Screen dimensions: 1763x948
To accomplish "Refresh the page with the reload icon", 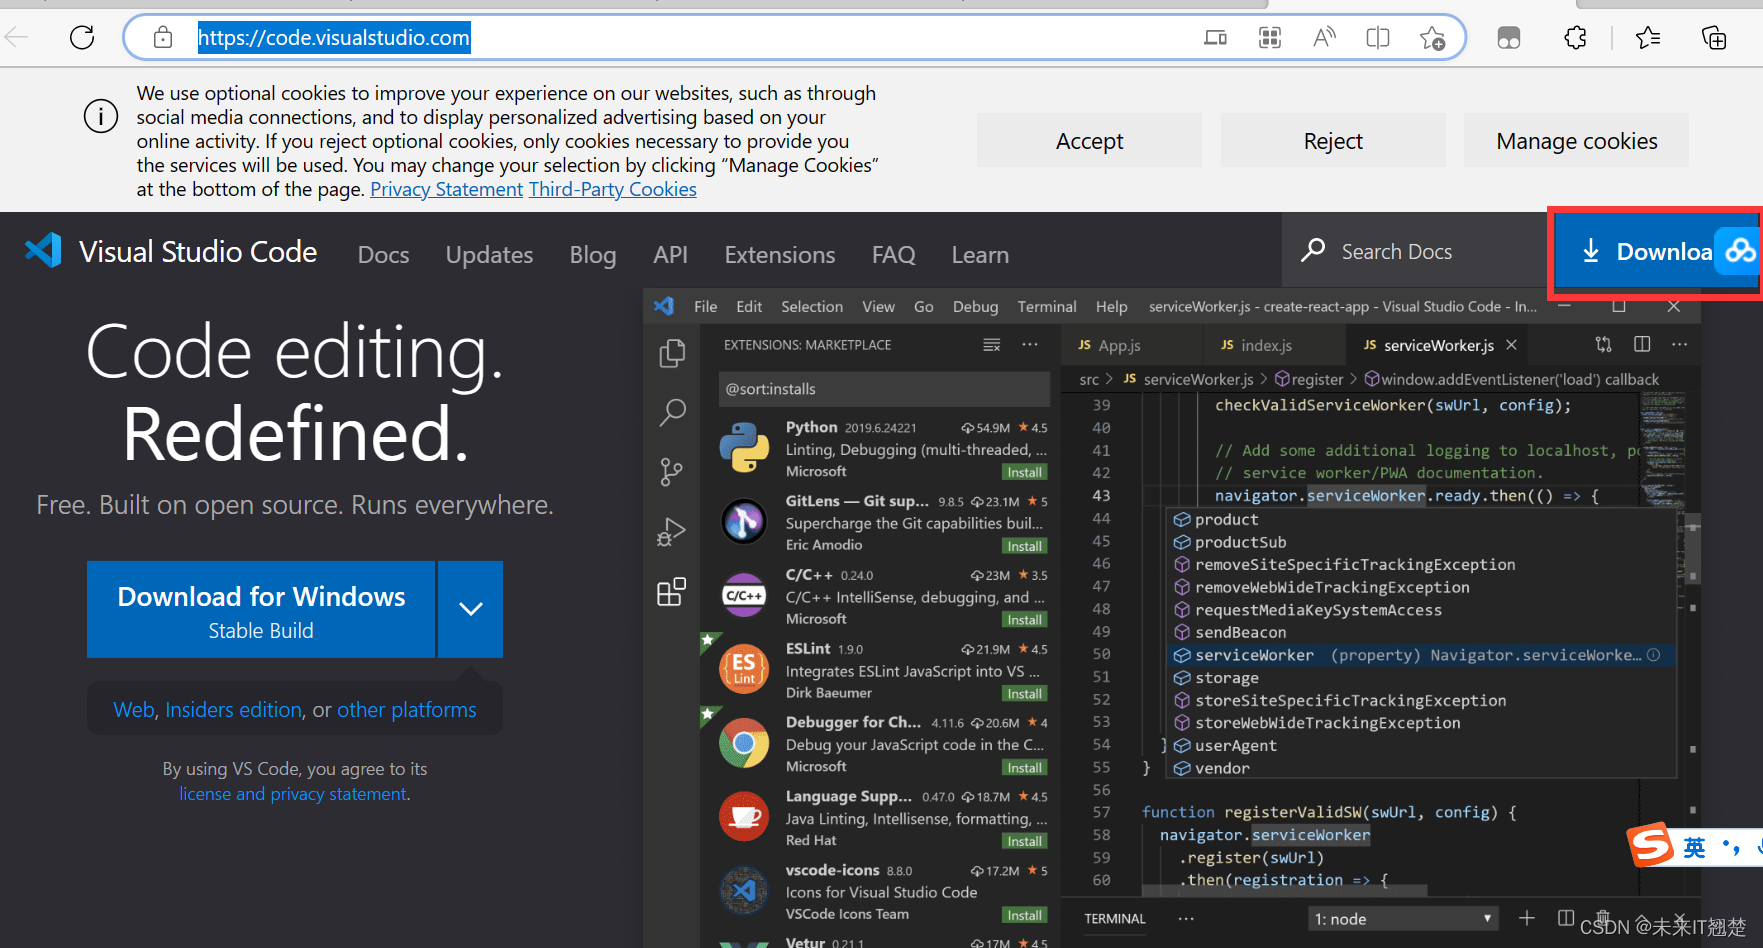I will point(82,38).
